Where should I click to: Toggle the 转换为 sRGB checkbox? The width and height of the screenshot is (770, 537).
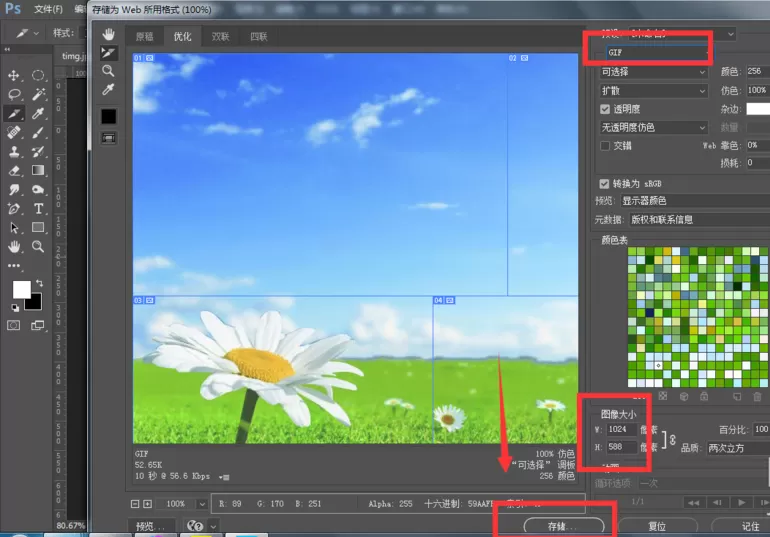(x=604, y=184)
